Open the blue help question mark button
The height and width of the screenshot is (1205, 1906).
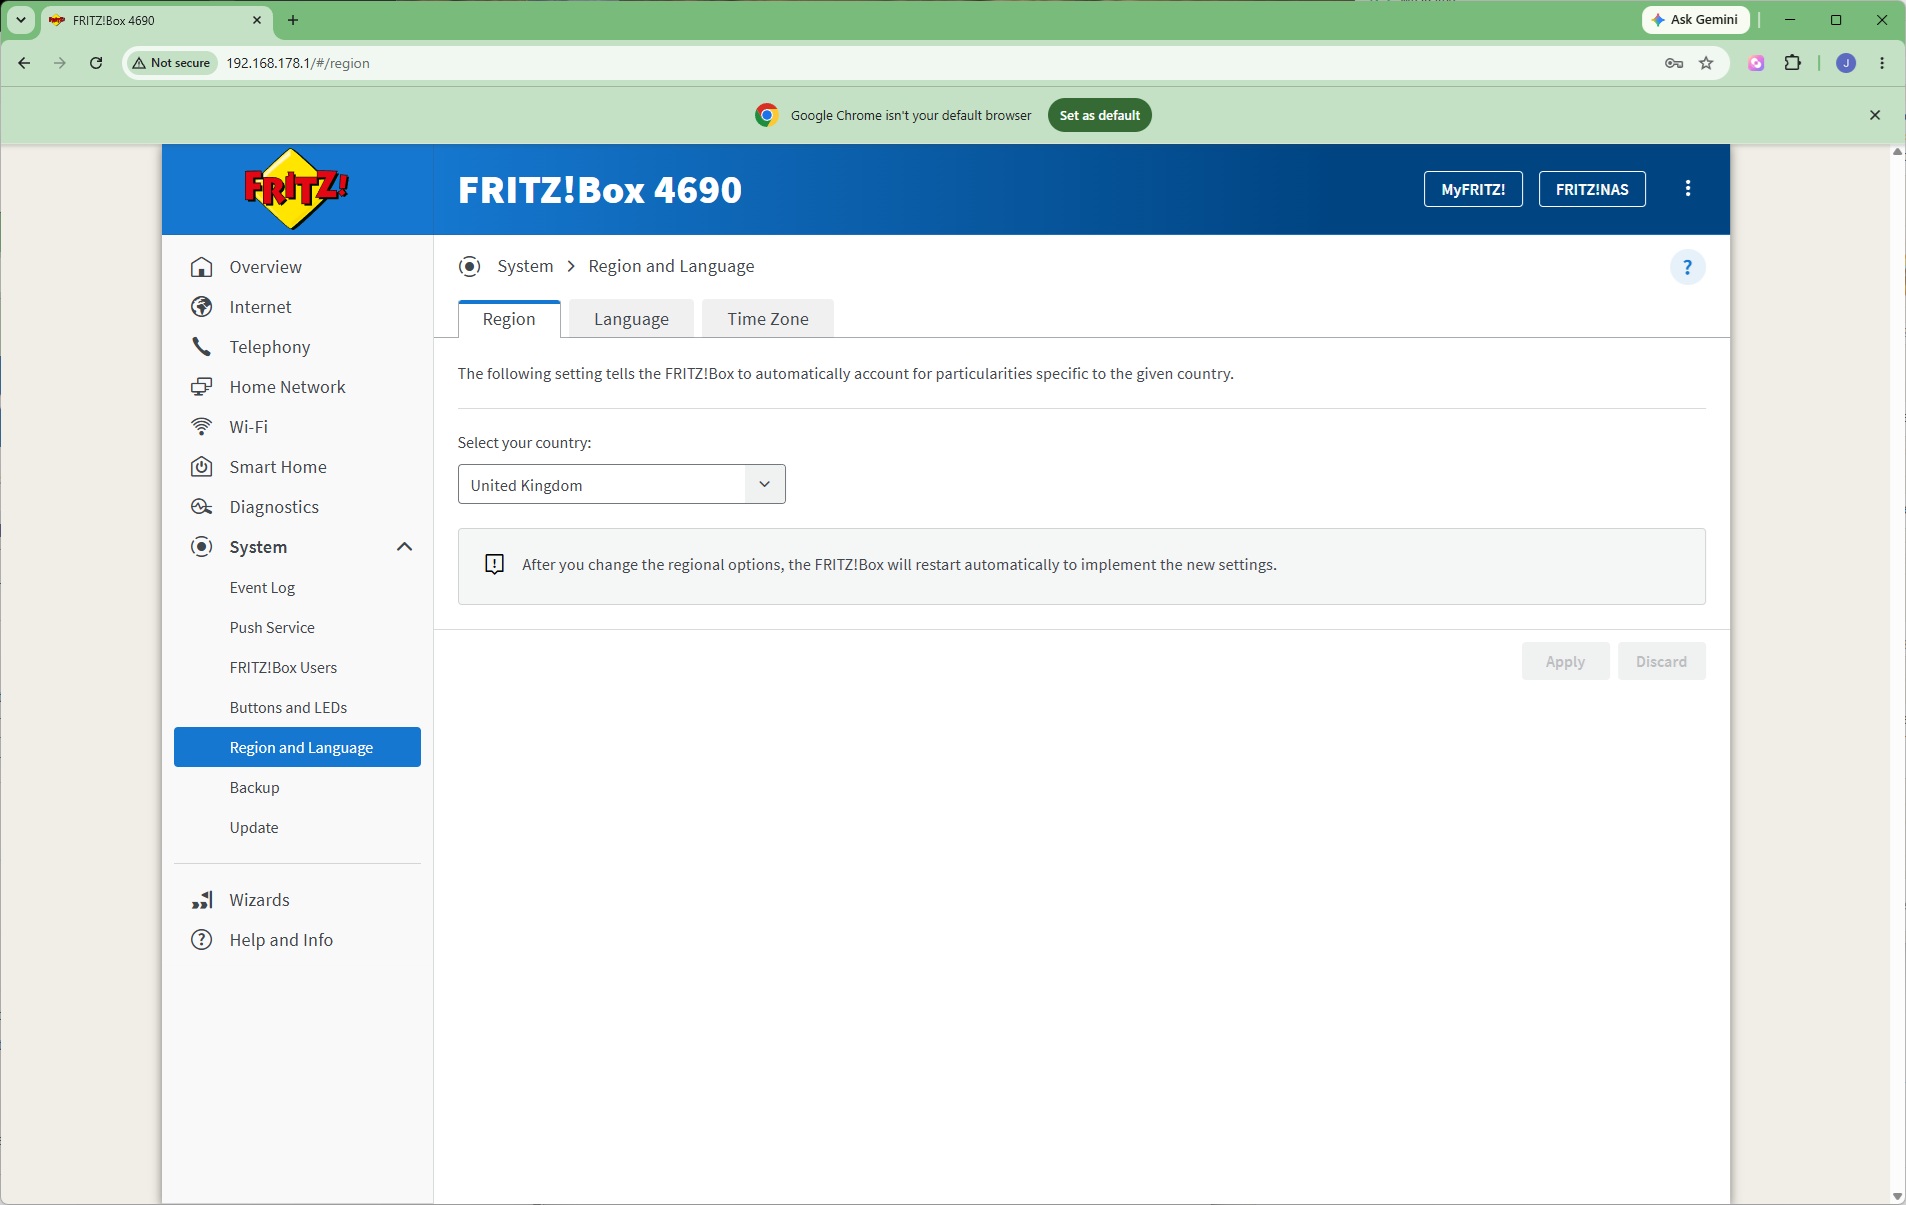click(1688, 267)
